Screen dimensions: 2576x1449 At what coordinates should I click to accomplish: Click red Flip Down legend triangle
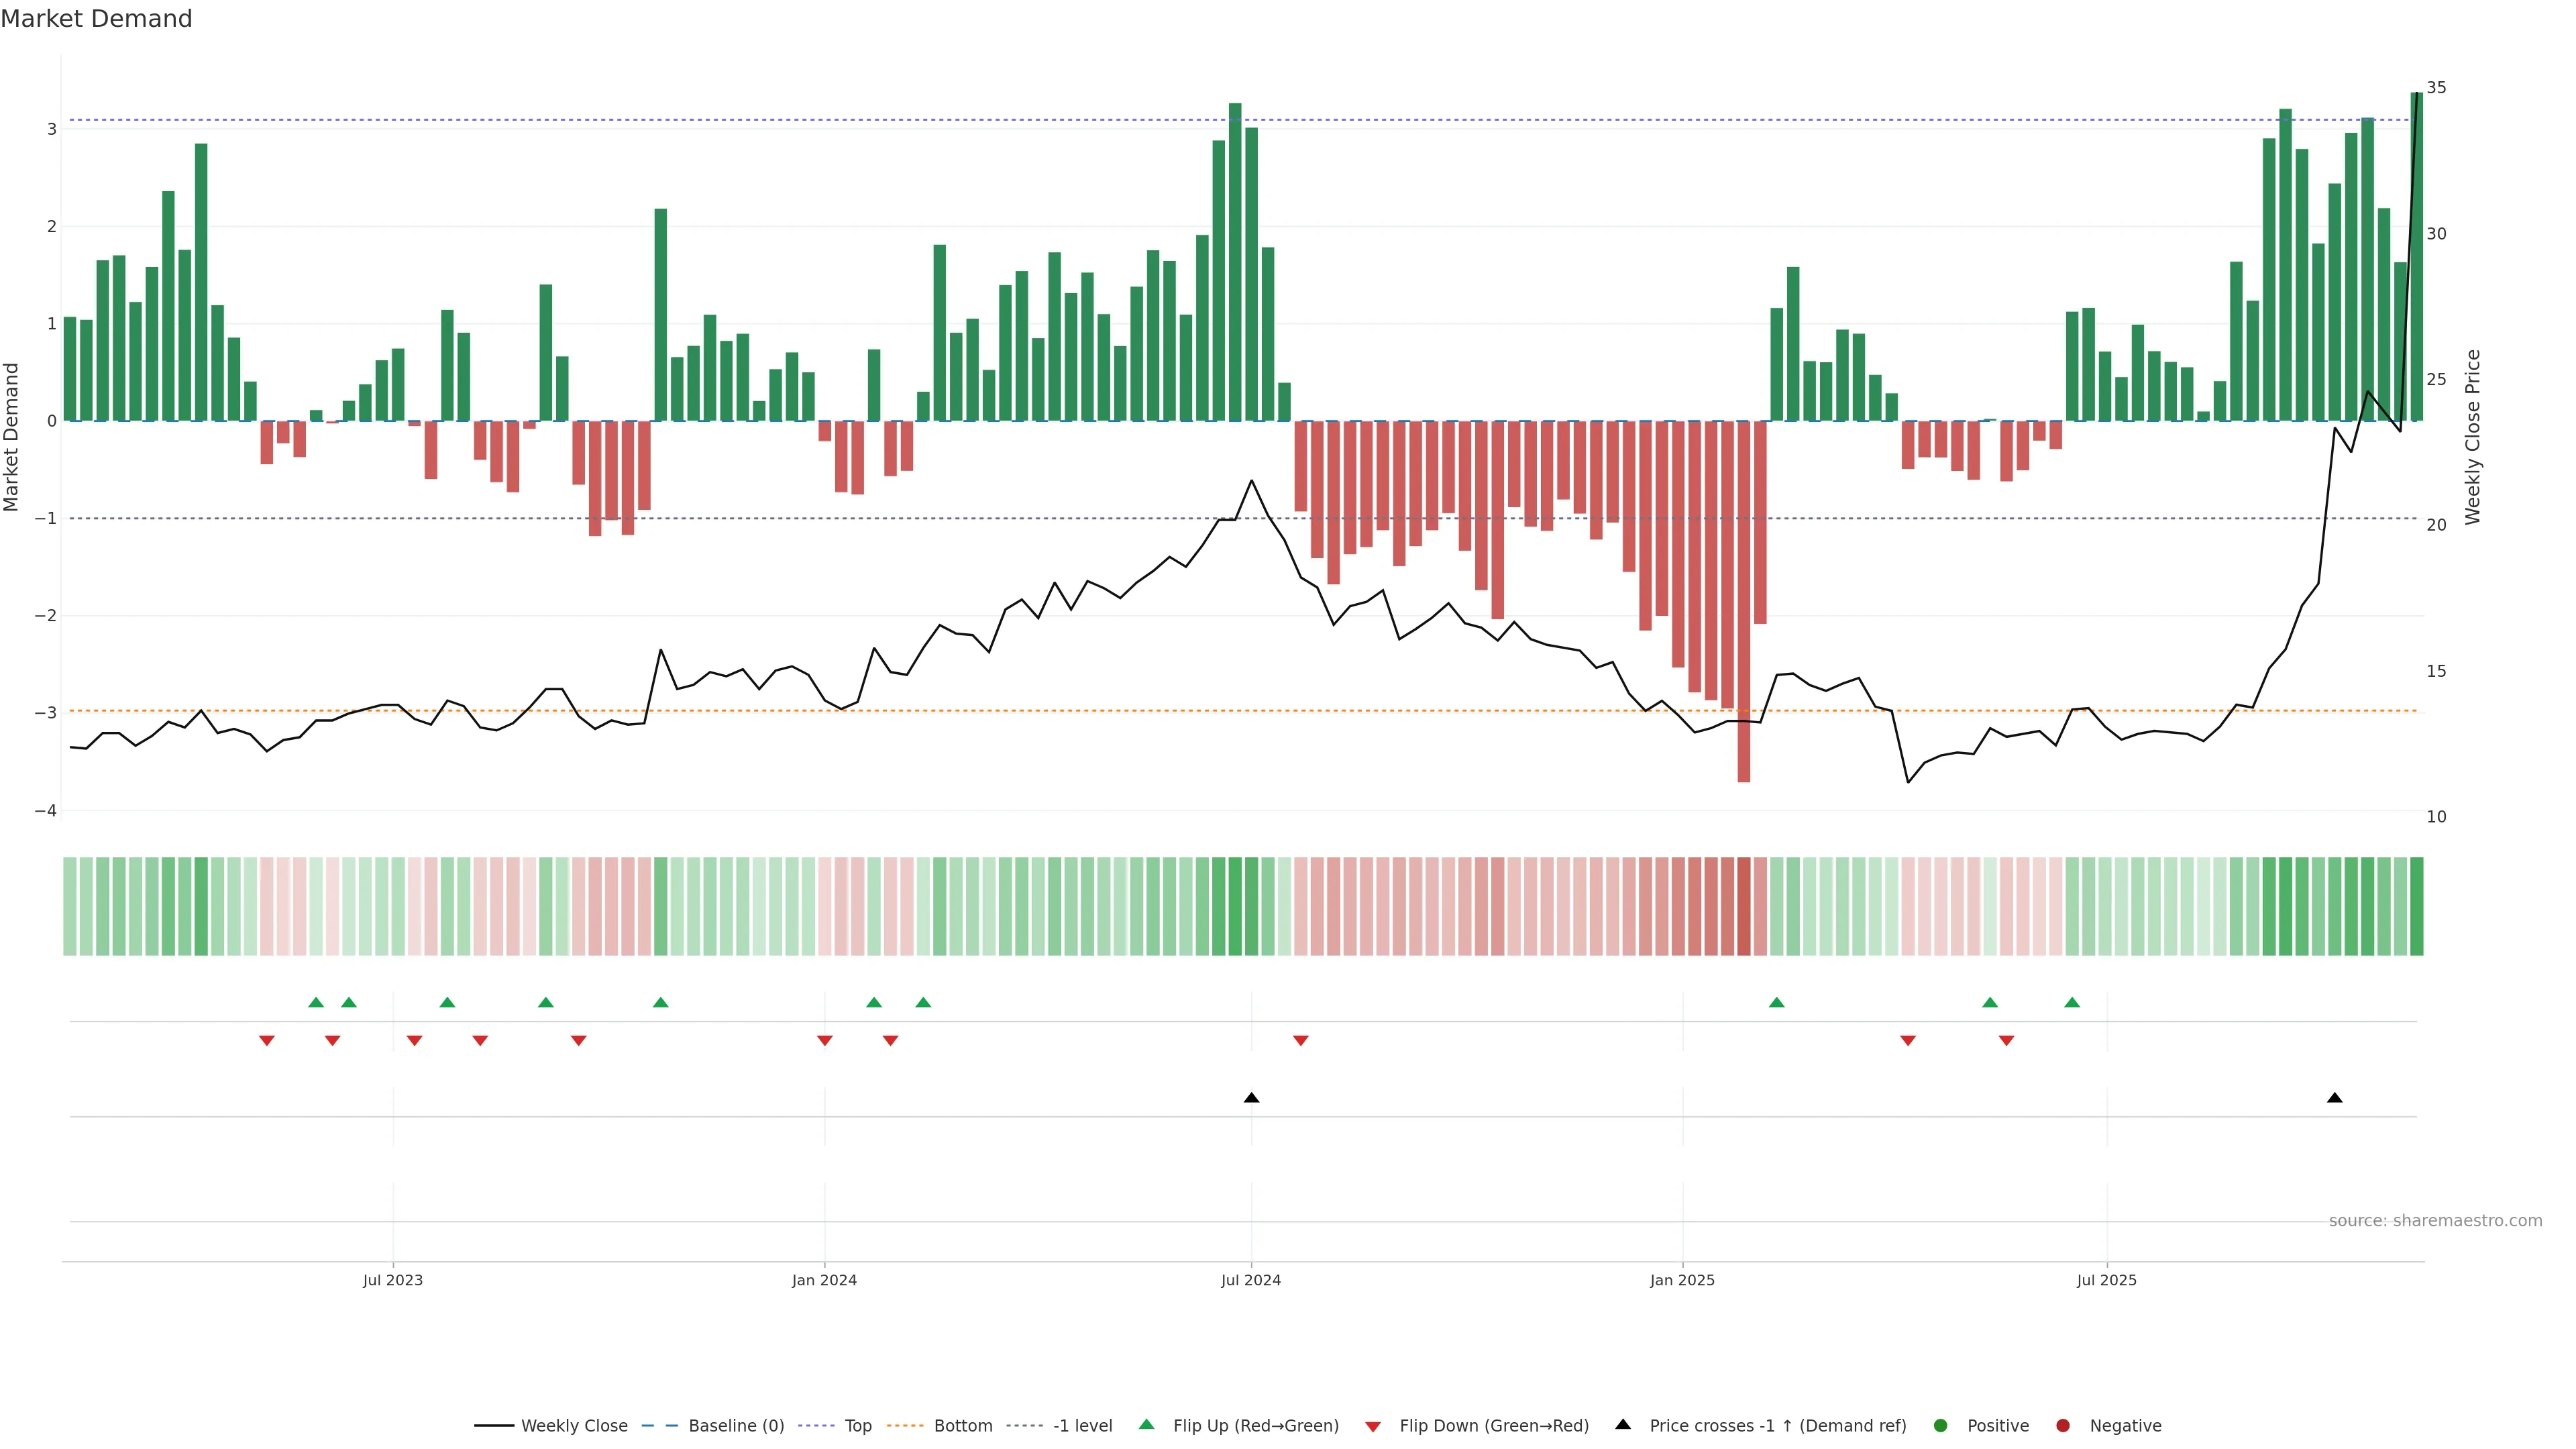click(x=1373, y=1427)
